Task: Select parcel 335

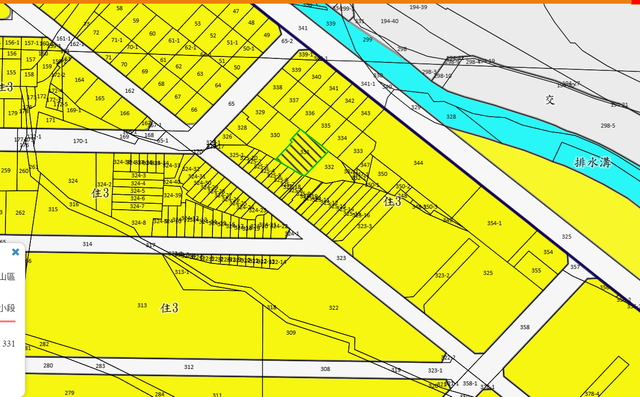Action: tap(326, 126)
